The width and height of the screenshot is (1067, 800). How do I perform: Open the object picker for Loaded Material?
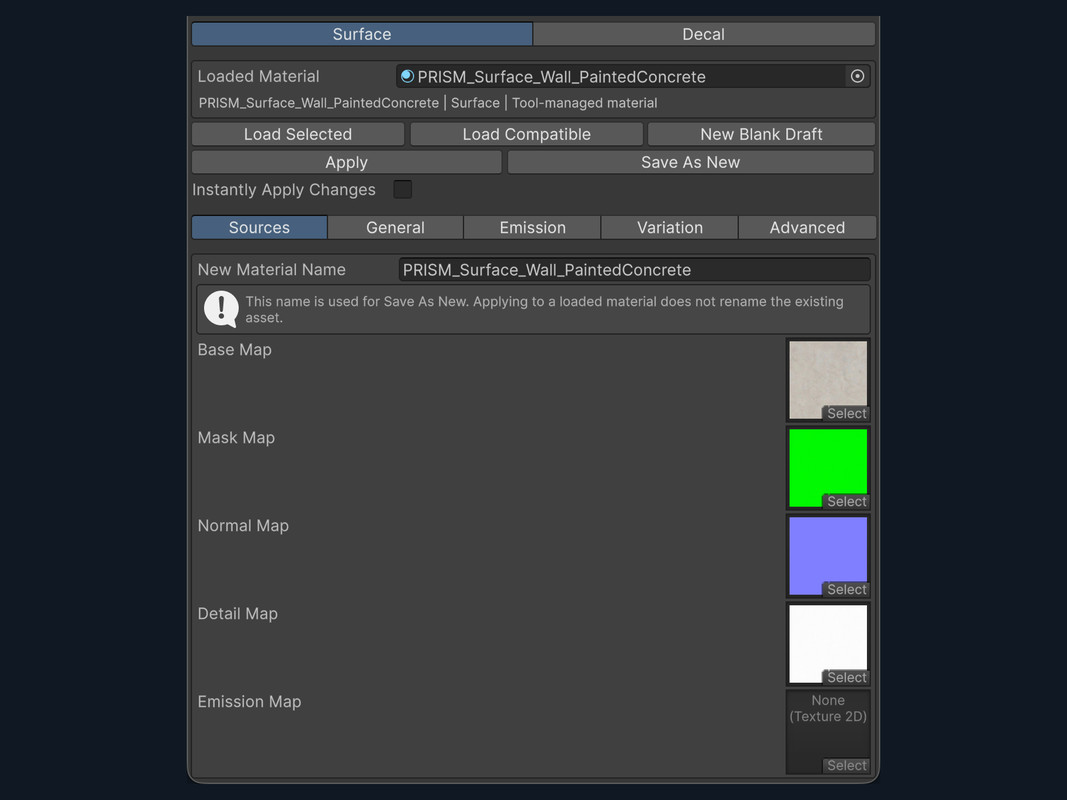[x=857, y=76]
